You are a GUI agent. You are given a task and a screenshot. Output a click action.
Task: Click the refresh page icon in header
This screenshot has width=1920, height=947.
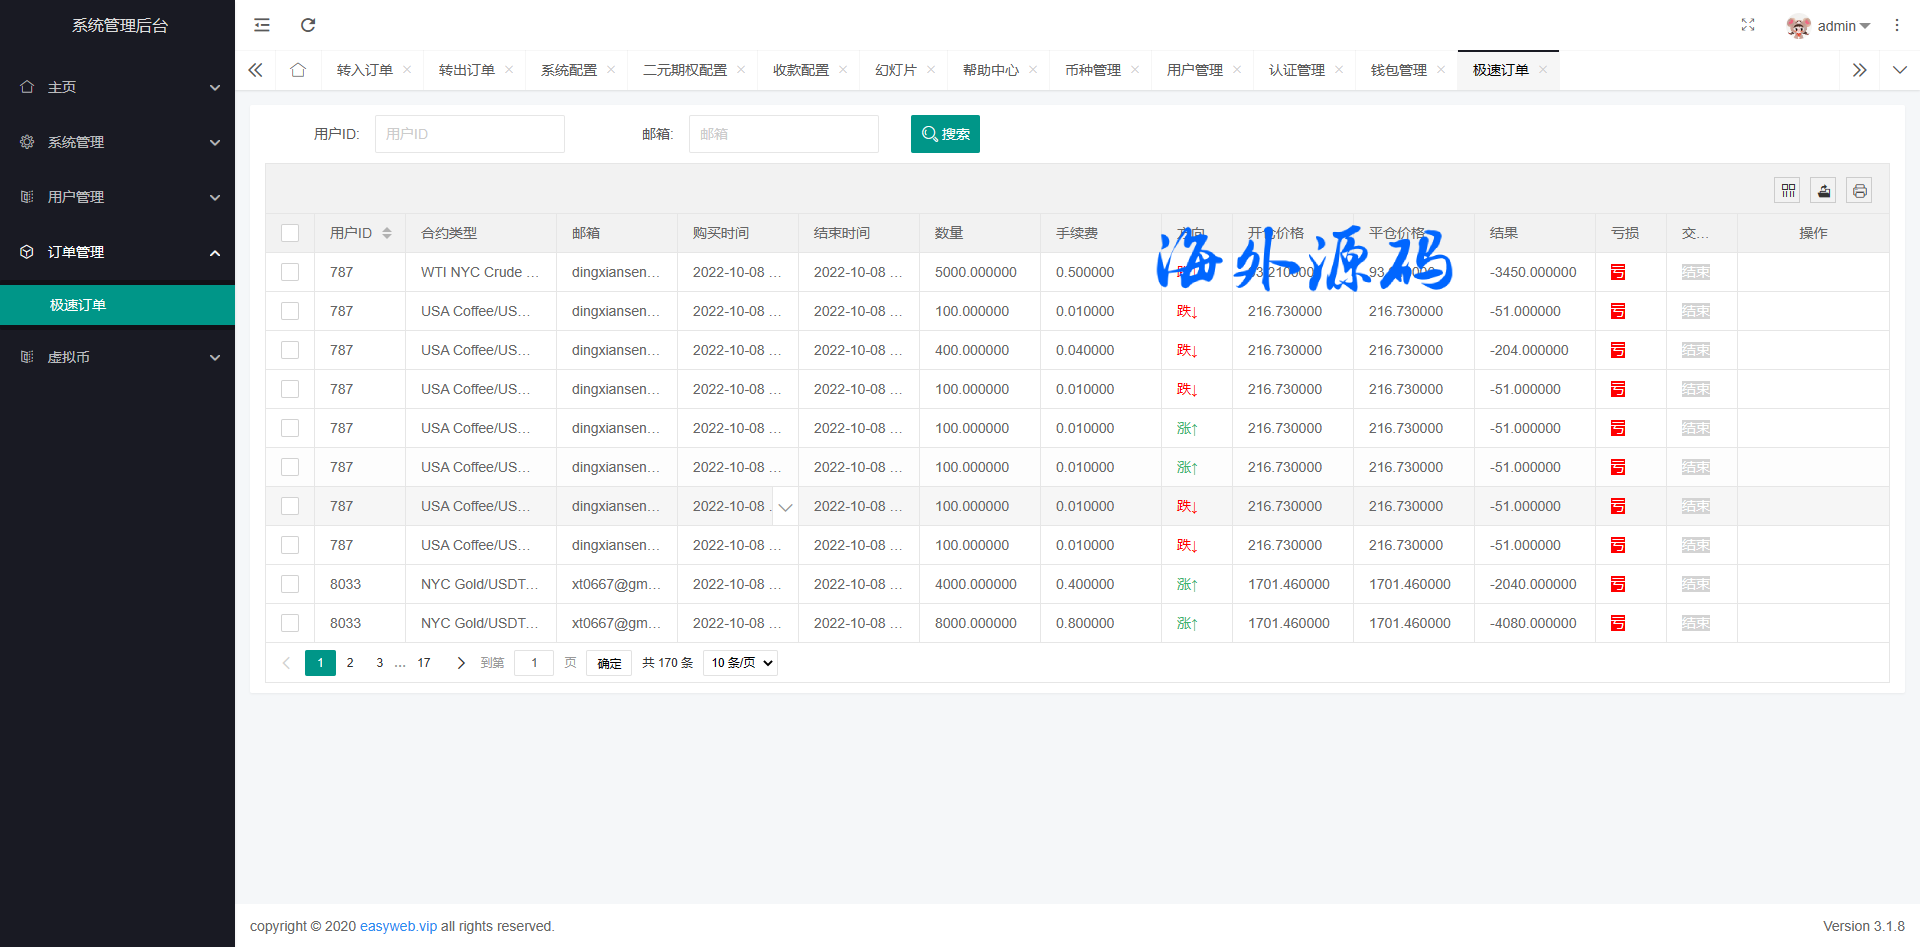pyautogui.click(x=308, y=25)
